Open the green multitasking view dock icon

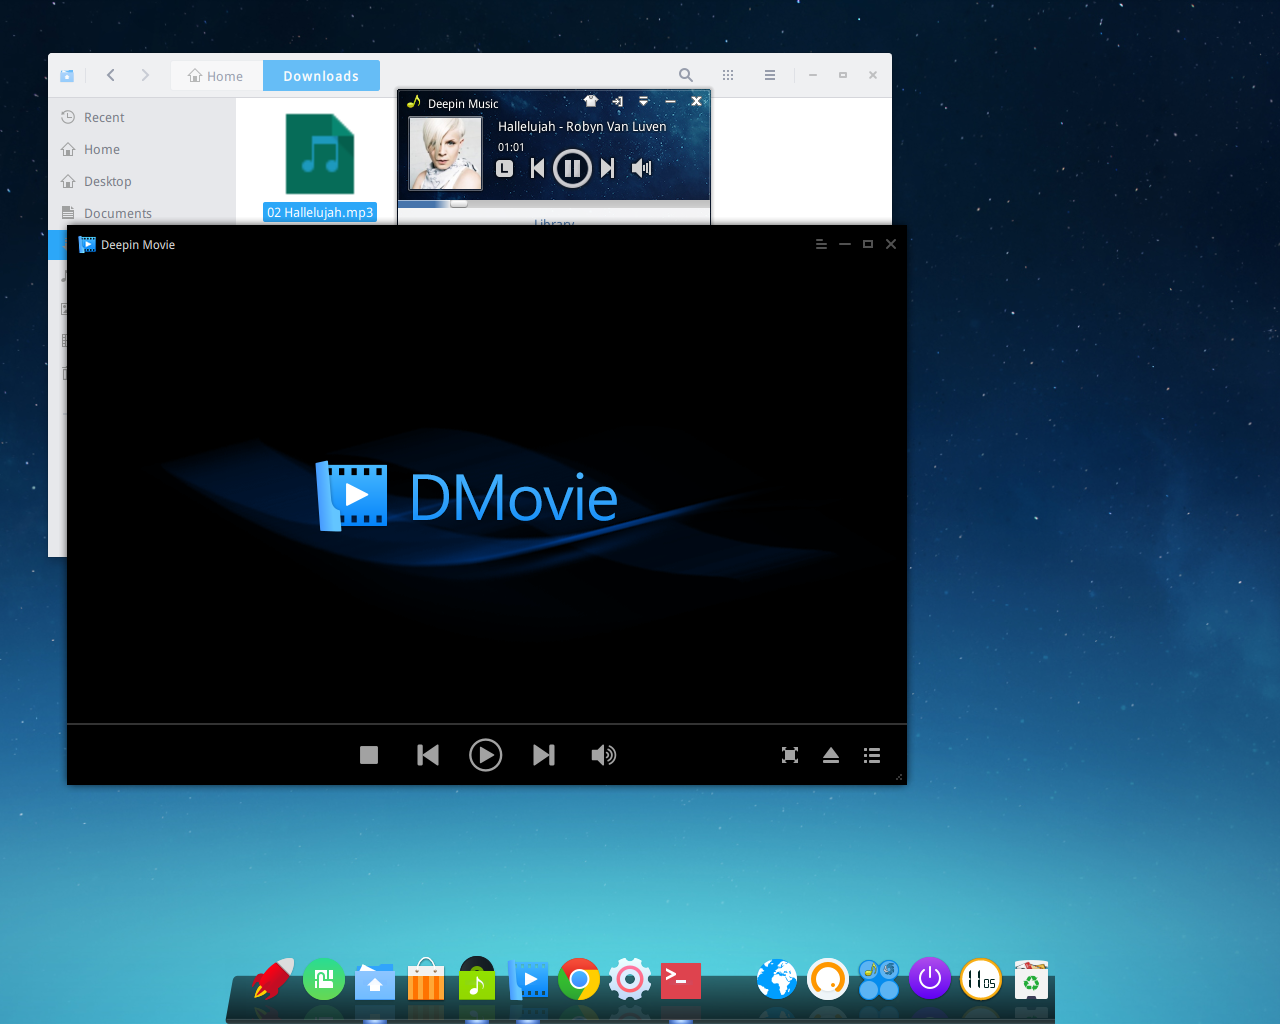point(324,980)
